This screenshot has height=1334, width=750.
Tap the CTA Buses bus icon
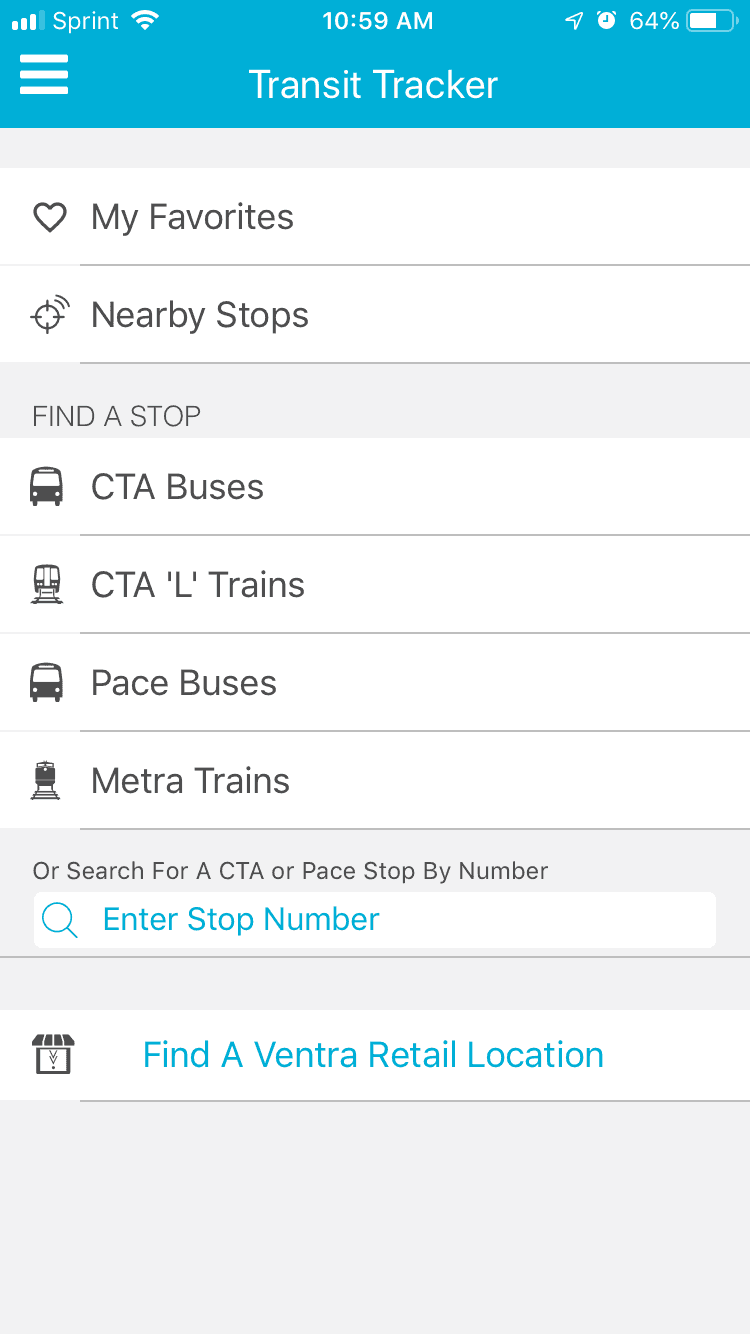tap(46, 487)
